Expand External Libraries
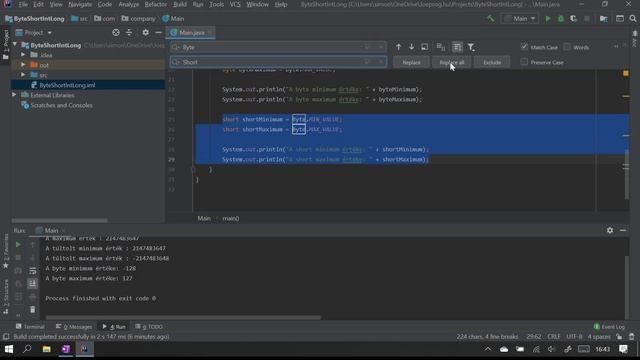The image size is (640, 360). [x=15, y=95]
